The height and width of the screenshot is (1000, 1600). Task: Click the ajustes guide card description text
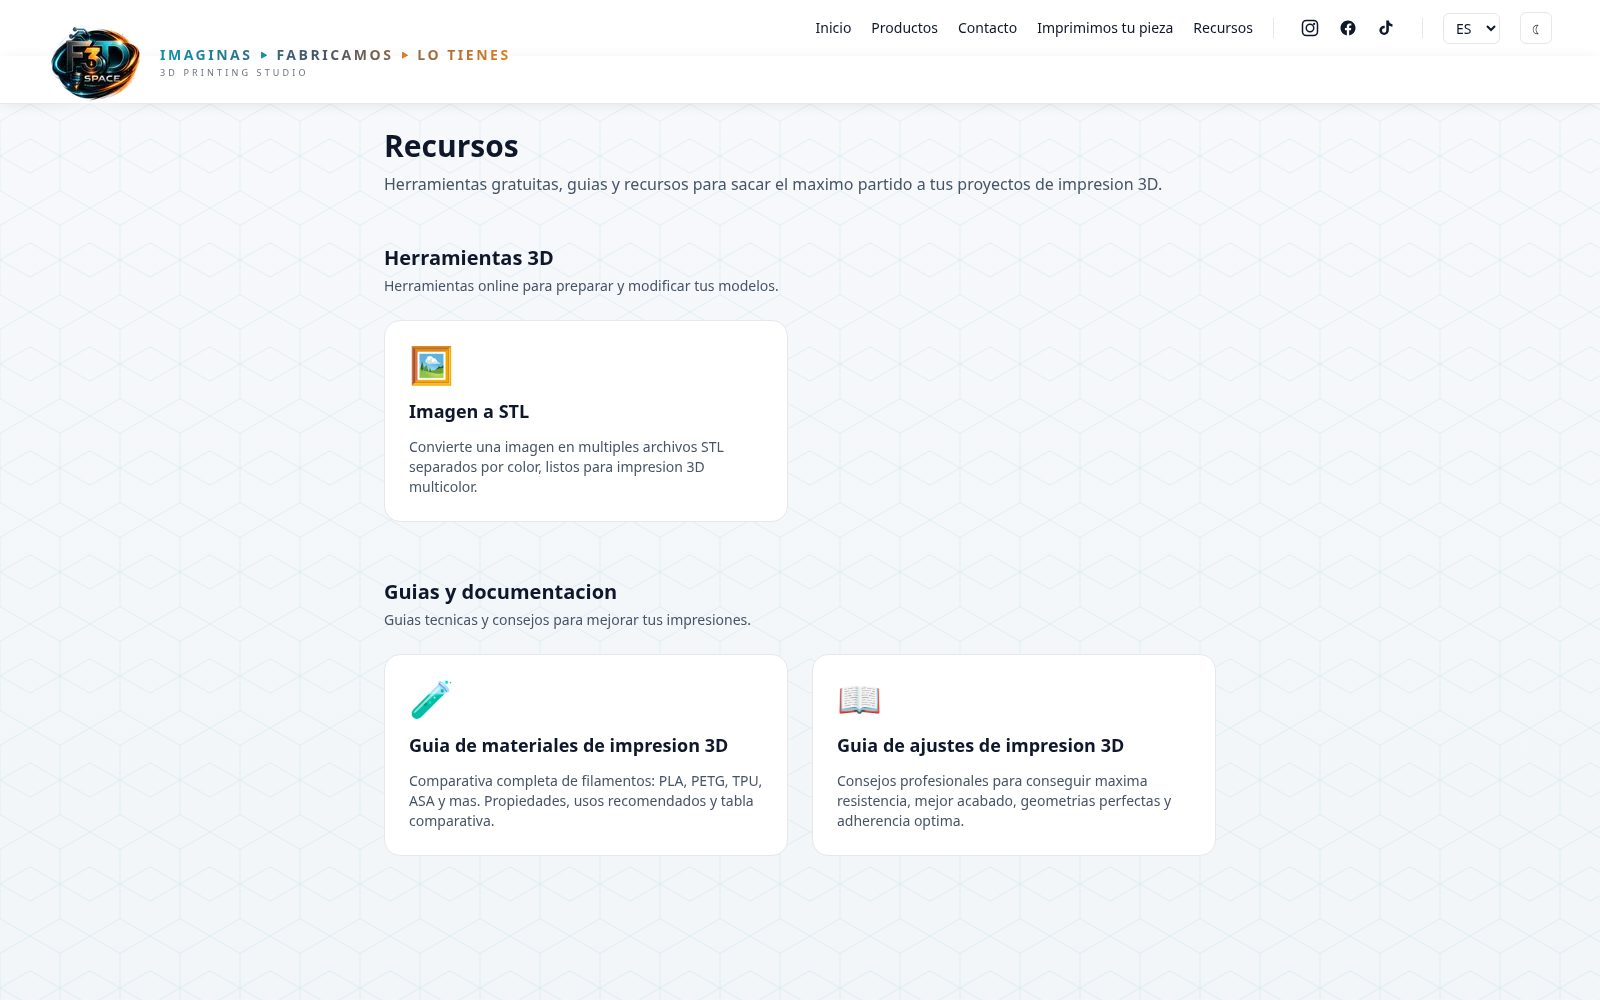1004,801
